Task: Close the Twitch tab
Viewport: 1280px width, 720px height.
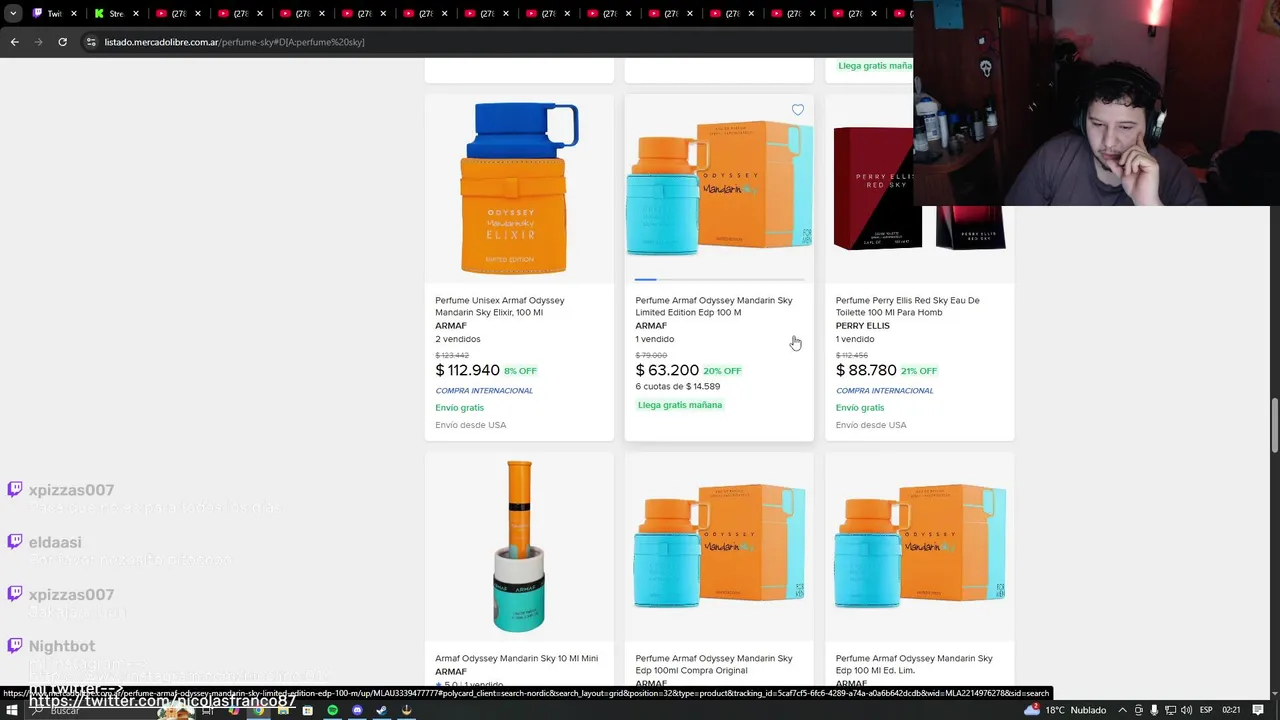Action: pos(74,14)
